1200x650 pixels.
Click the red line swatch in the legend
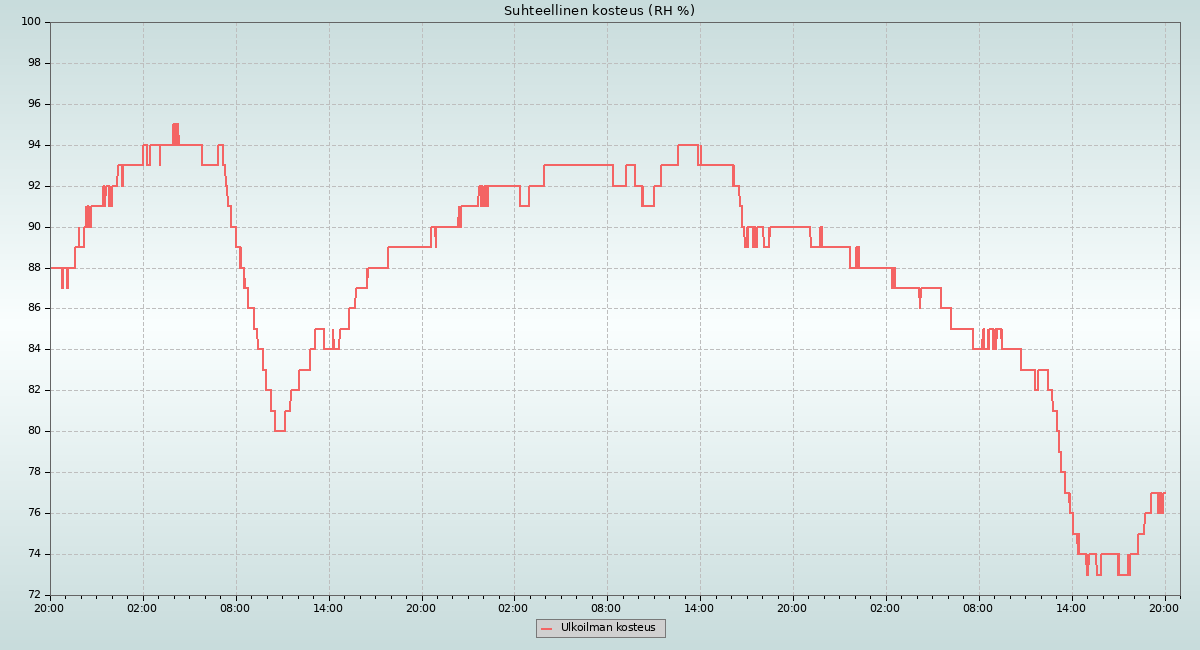point(546,629)
